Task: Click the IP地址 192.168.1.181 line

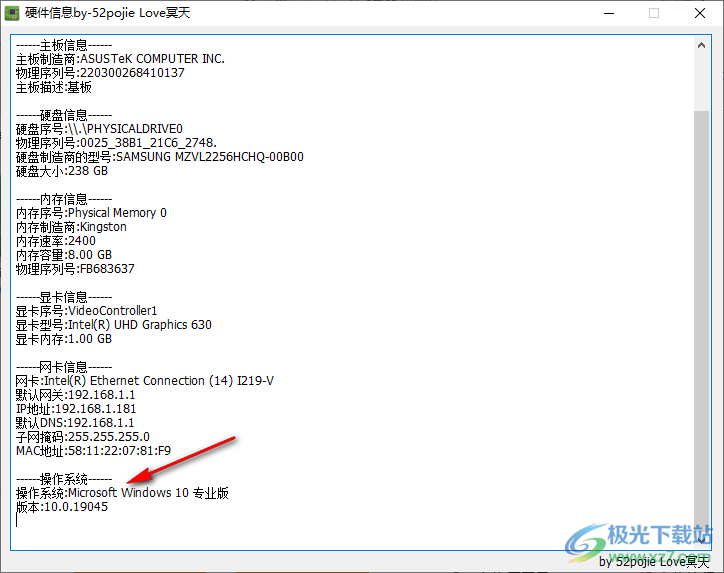Action: click(76, 408)
